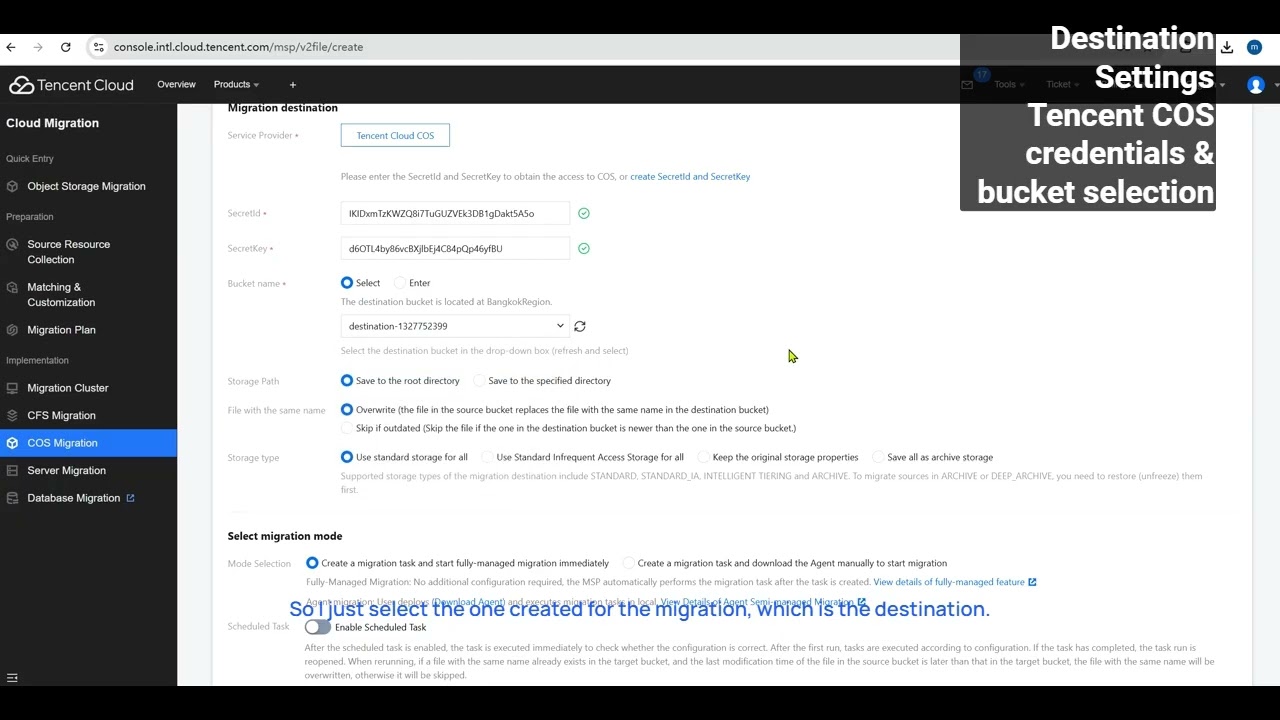
Task: Open the Chrome profile avatar
Action: point(1254,47)
